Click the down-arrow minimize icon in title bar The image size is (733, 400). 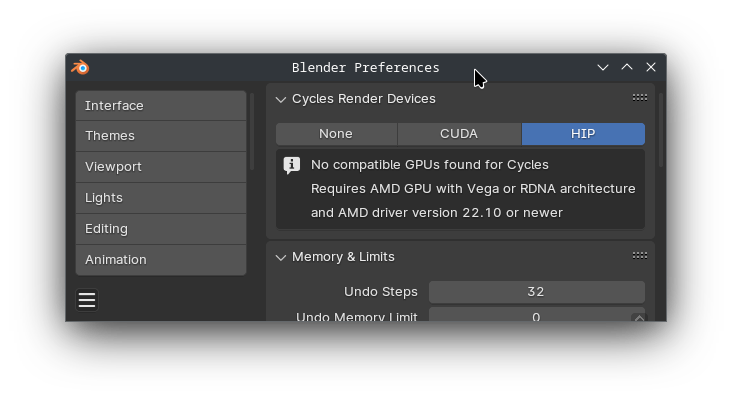coord(603,67)
